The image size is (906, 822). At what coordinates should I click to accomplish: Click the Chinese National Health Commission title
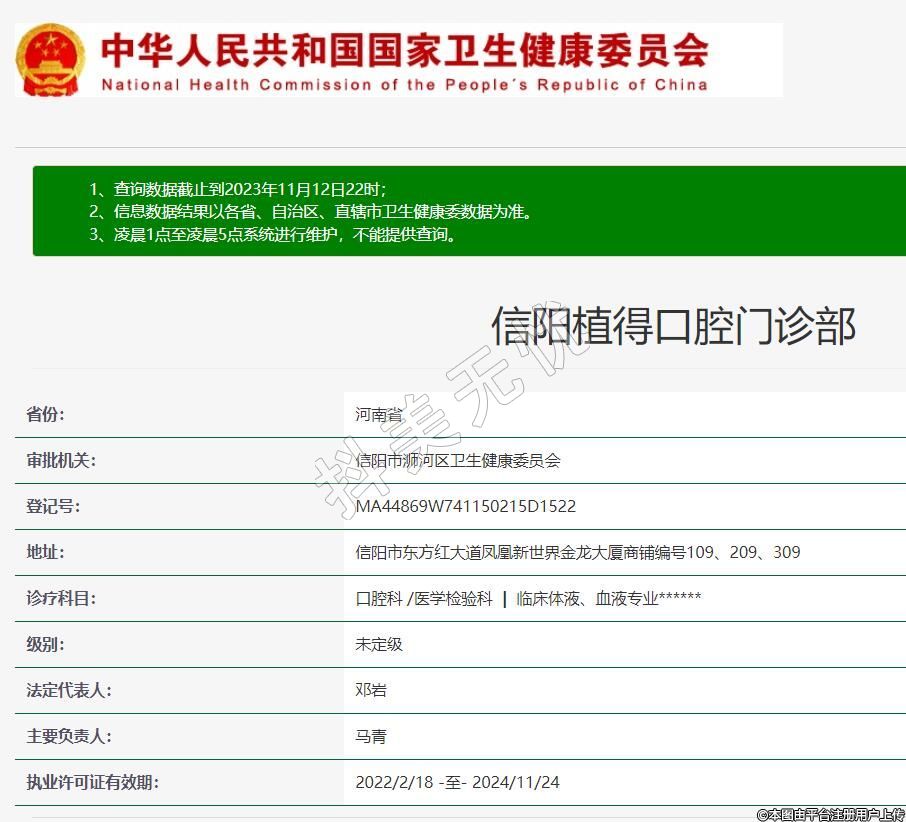coord(404,49)
